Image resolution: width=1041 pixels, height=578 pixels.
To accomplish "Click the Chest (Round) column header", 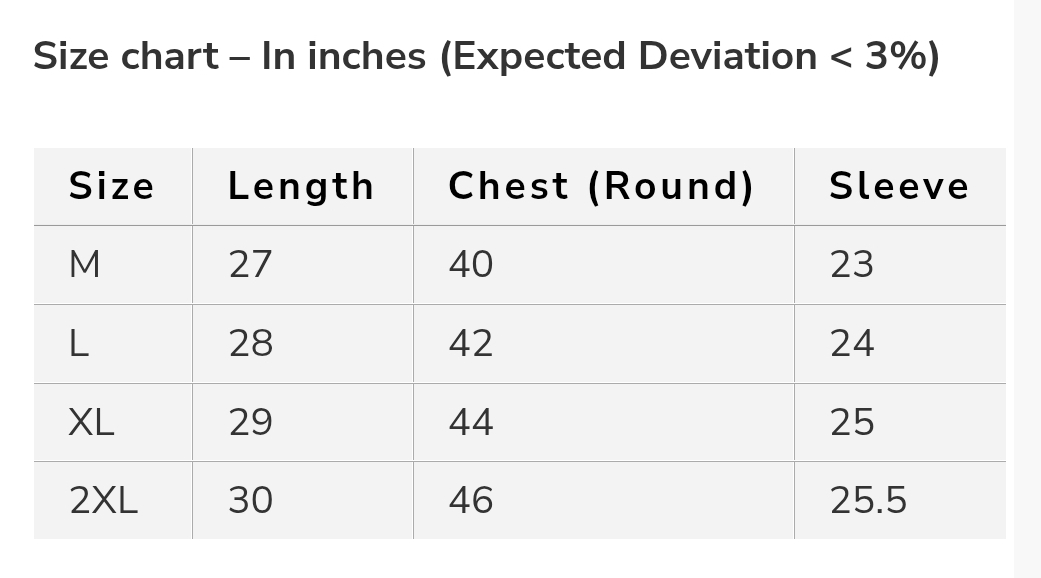I will point(601,187).
